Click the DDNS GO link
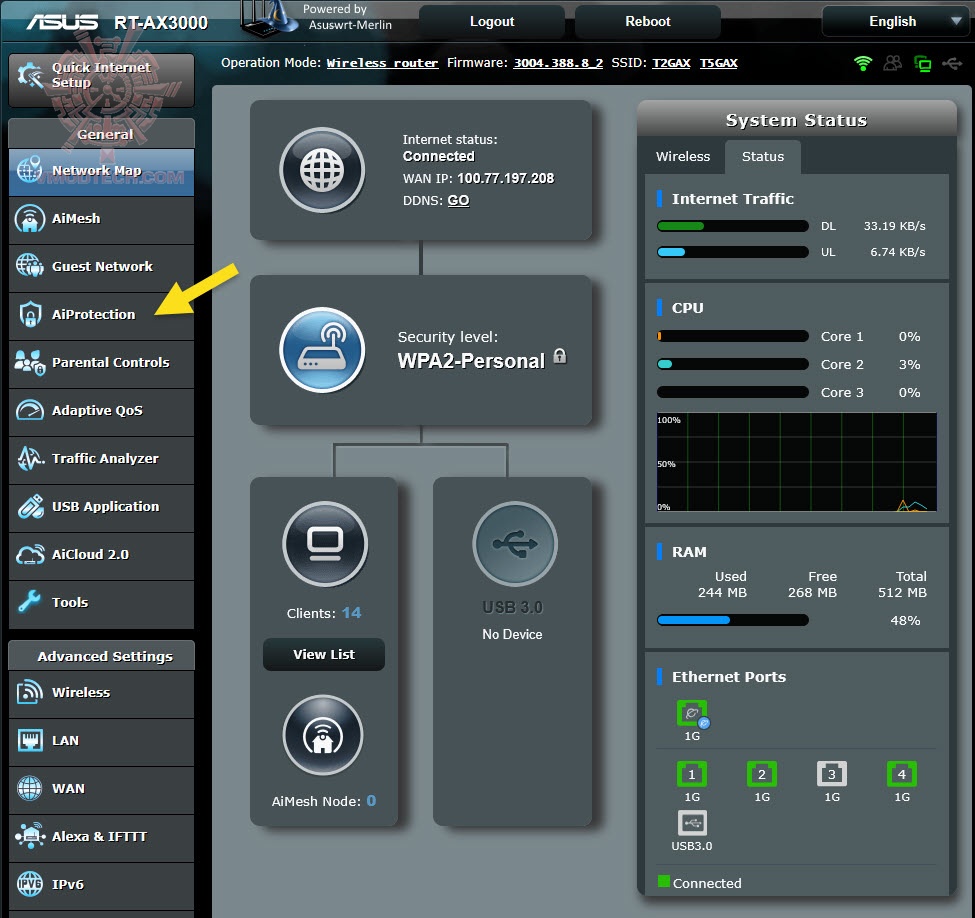 point(458,201)
